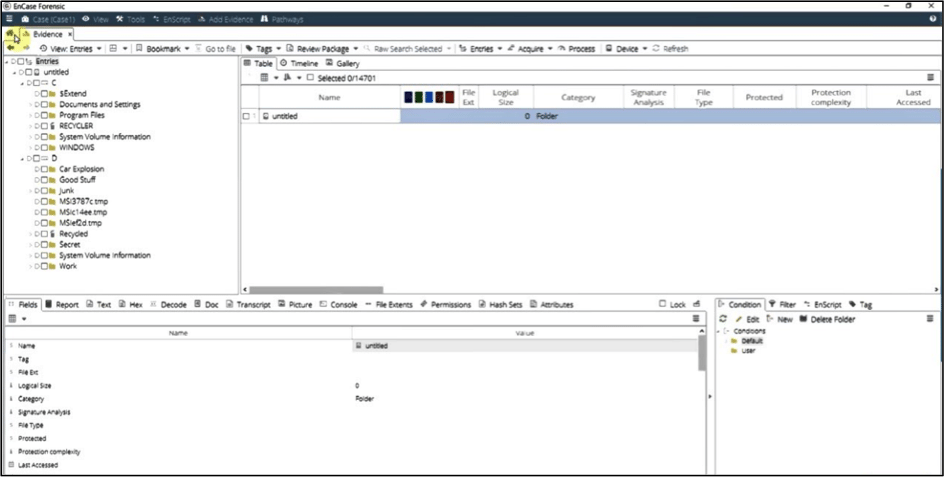Switch to the Timeline tab
The height and width of the screenshot is (477, 944).
coord(298,63)
